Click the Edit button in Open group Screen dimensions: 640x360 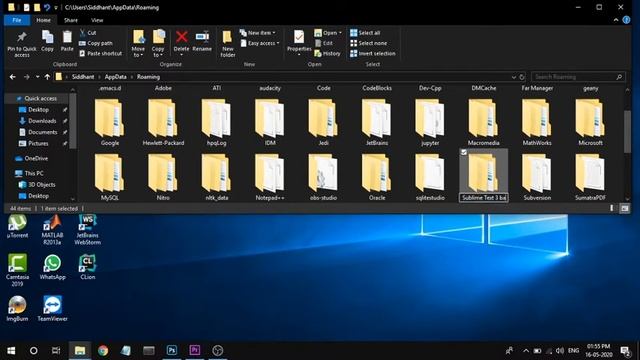tap(324, 43)
